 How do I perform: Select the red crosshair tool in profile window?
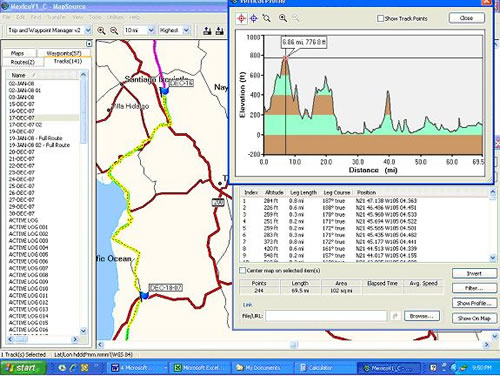point(241,18)
